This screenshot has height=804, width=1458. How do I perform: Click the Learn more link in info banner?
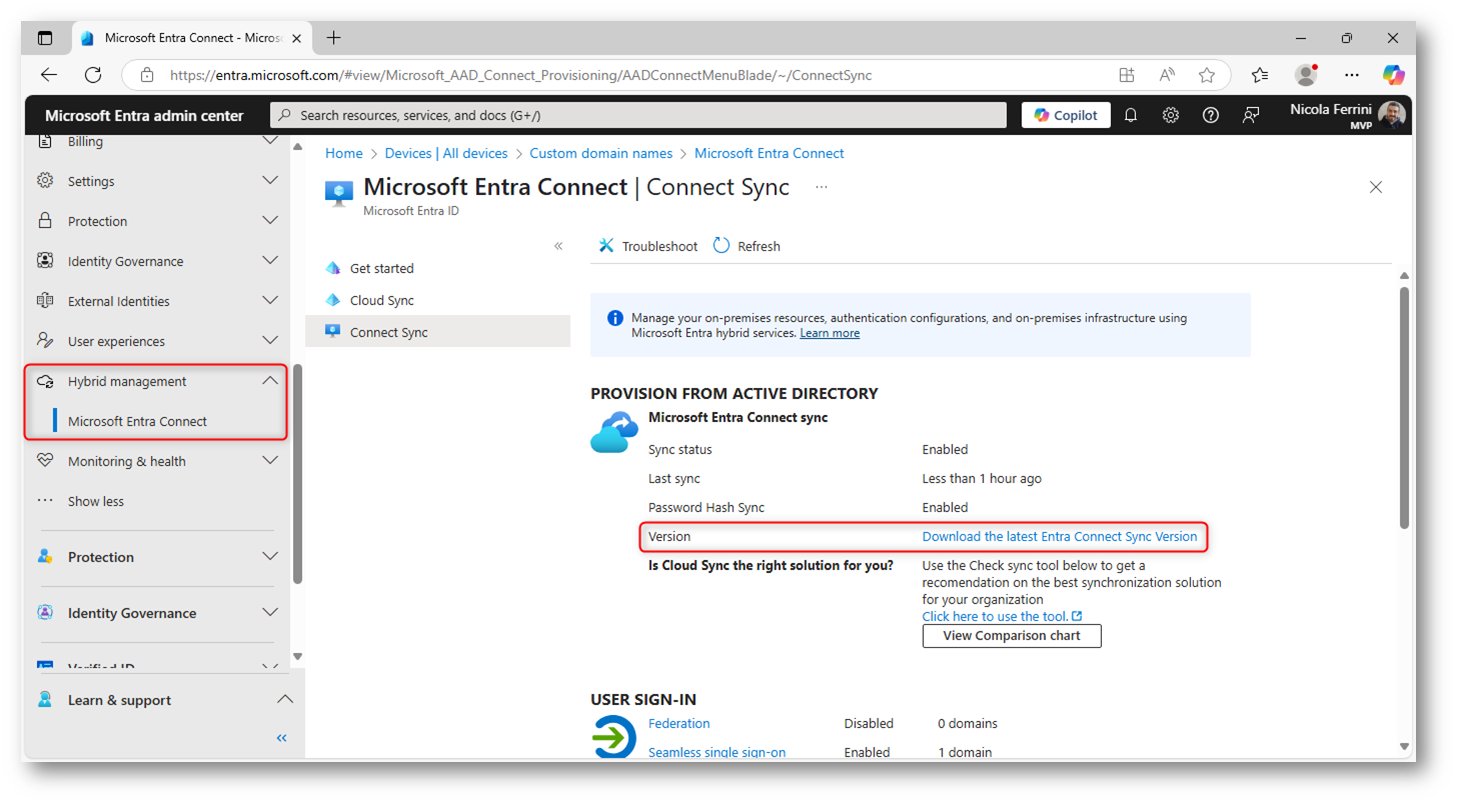click(x=830, y=333)
